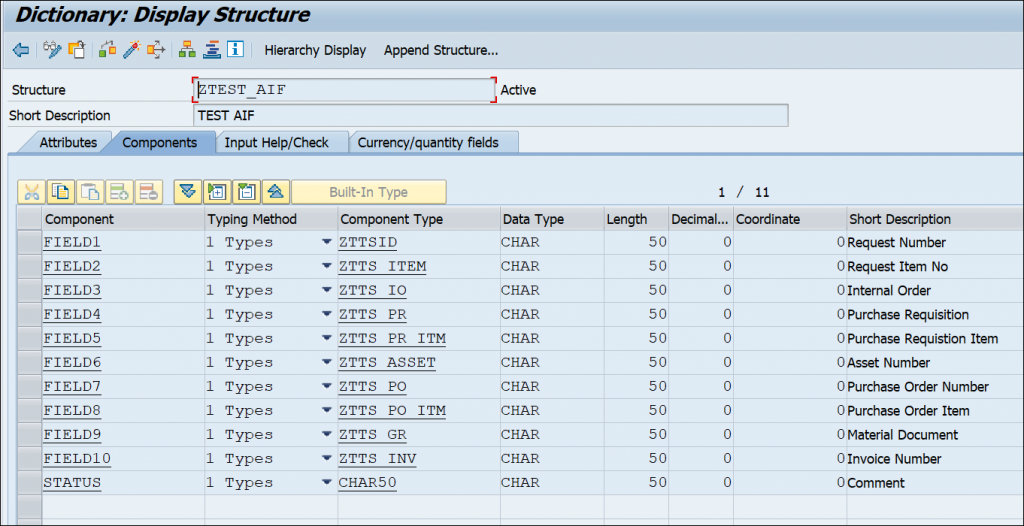Switch to the Attributes tab
1024x526 pixels.
(68, 142)
